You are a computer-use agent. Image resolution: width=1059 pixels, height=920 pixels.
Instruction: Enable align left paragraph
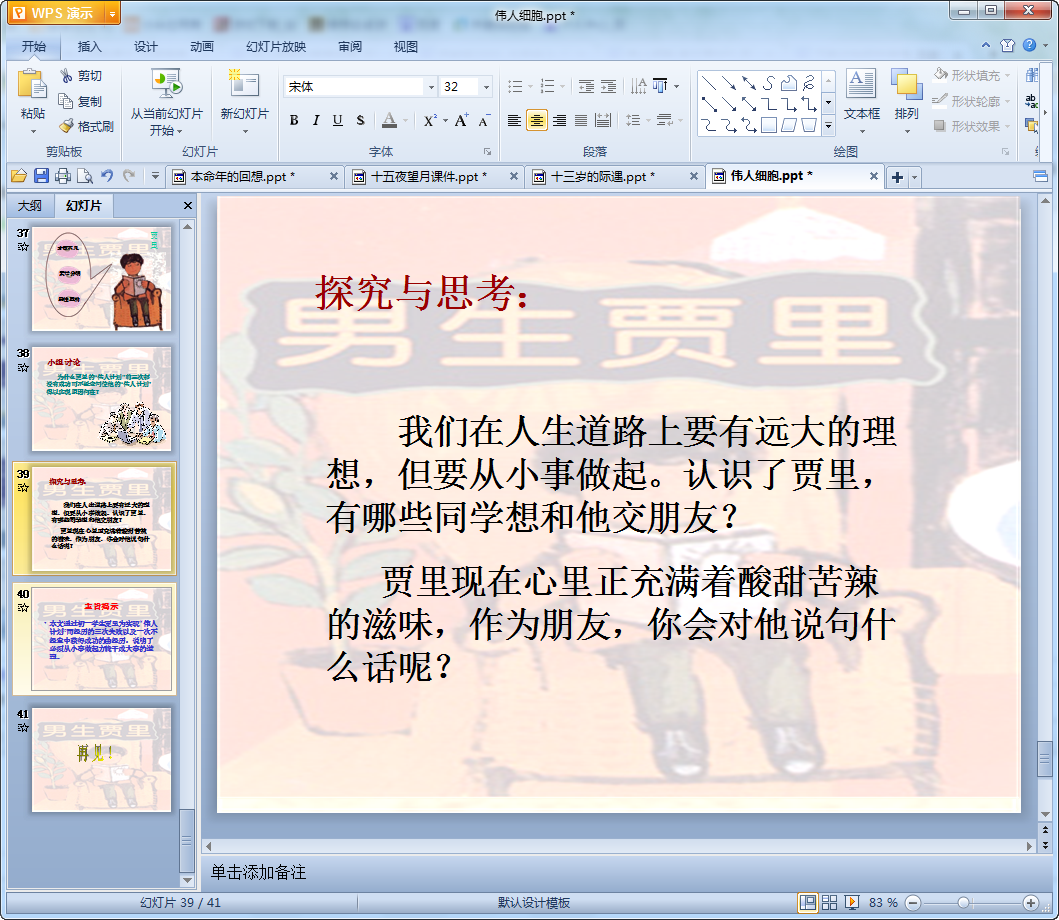coord(514,121)
